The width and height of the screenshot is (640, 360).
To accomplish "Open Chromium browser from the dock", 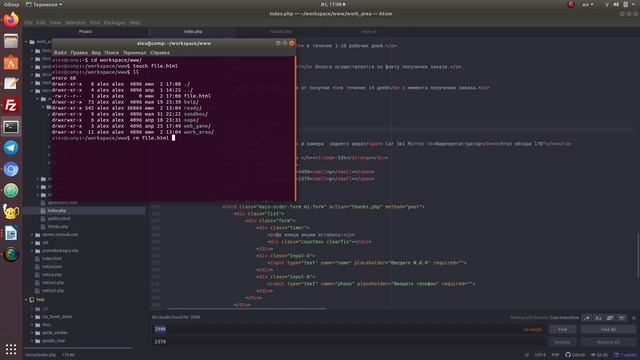I will click(x=11, y=169).
